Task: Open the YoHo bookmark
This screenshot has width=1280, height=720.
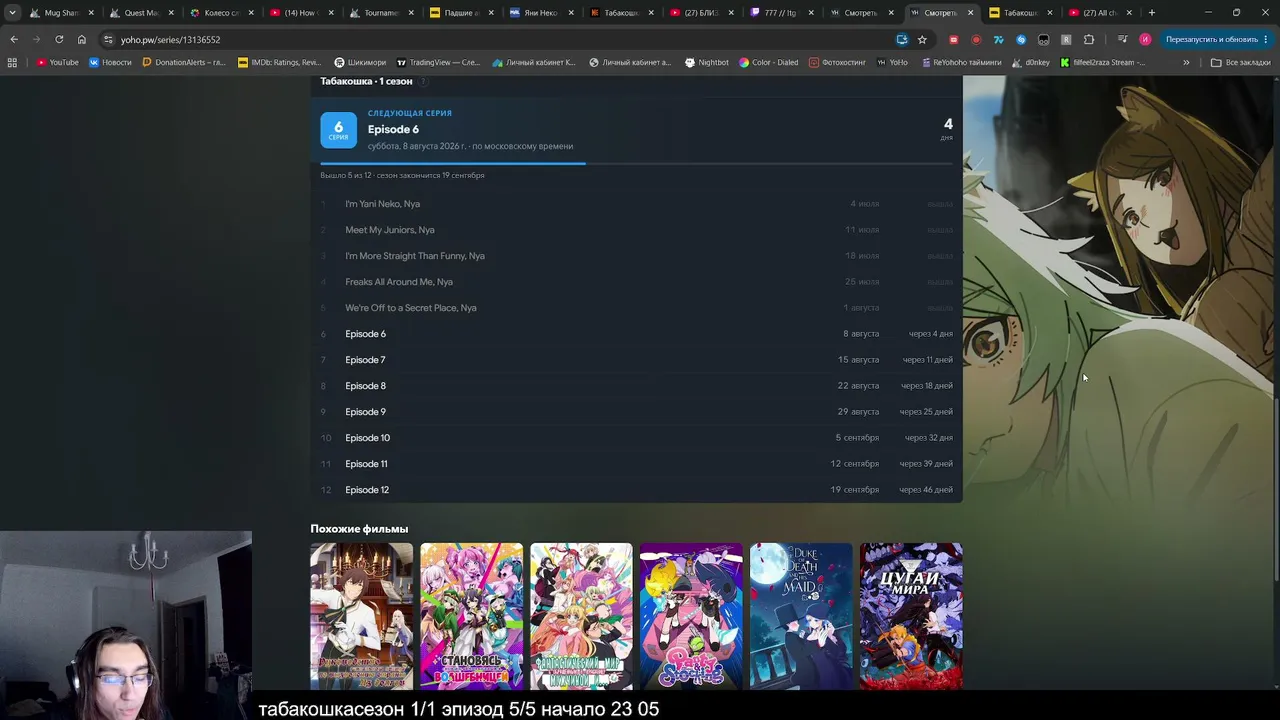Action: [892, 62]
